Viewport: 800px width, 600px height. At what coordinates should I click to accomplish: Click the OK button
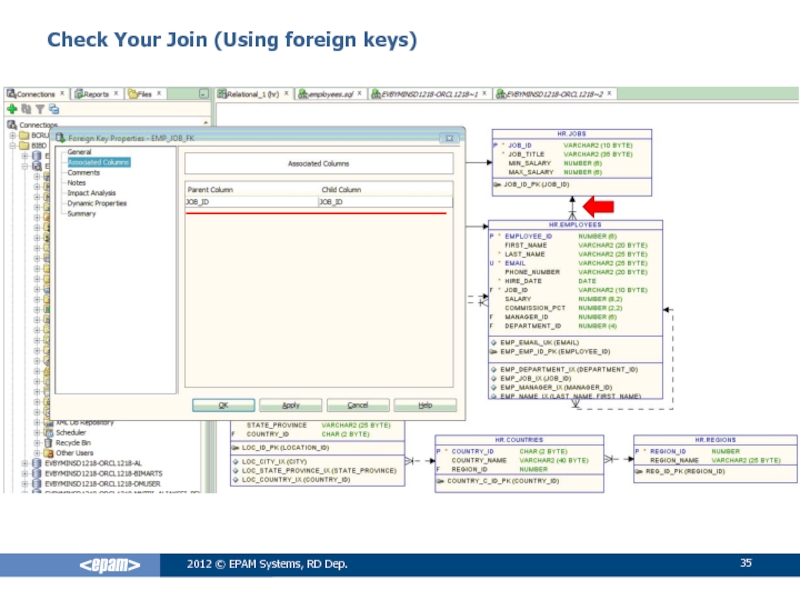pos(223,405)
